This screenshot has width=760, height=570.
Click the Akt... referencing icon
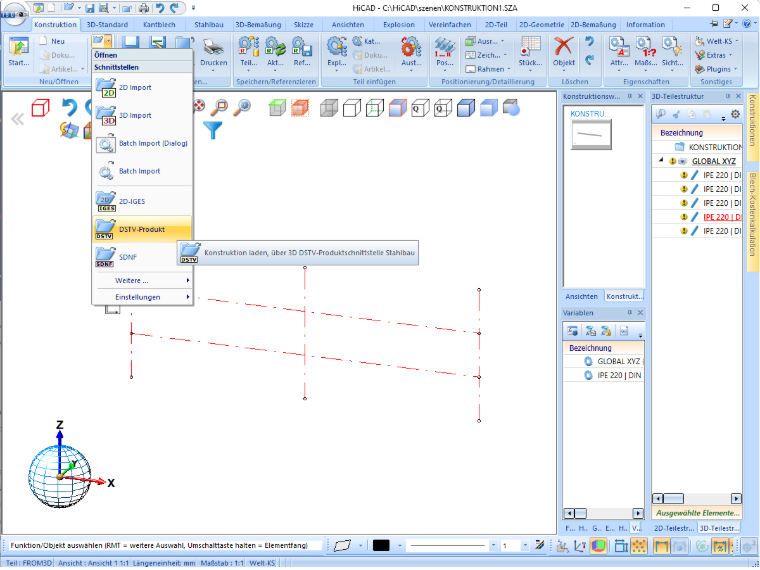click(x=275, y=53)
